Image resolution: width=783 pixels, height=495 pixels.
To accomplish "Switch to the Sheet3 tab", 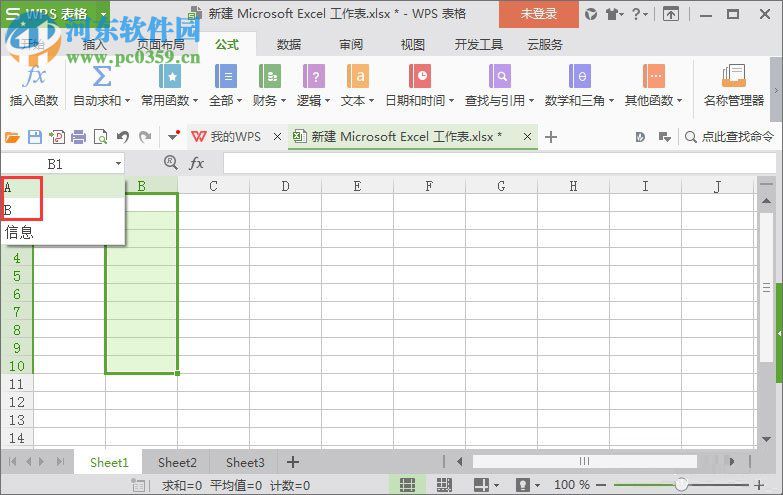I will pyautogui.click(x=245, y=463).
